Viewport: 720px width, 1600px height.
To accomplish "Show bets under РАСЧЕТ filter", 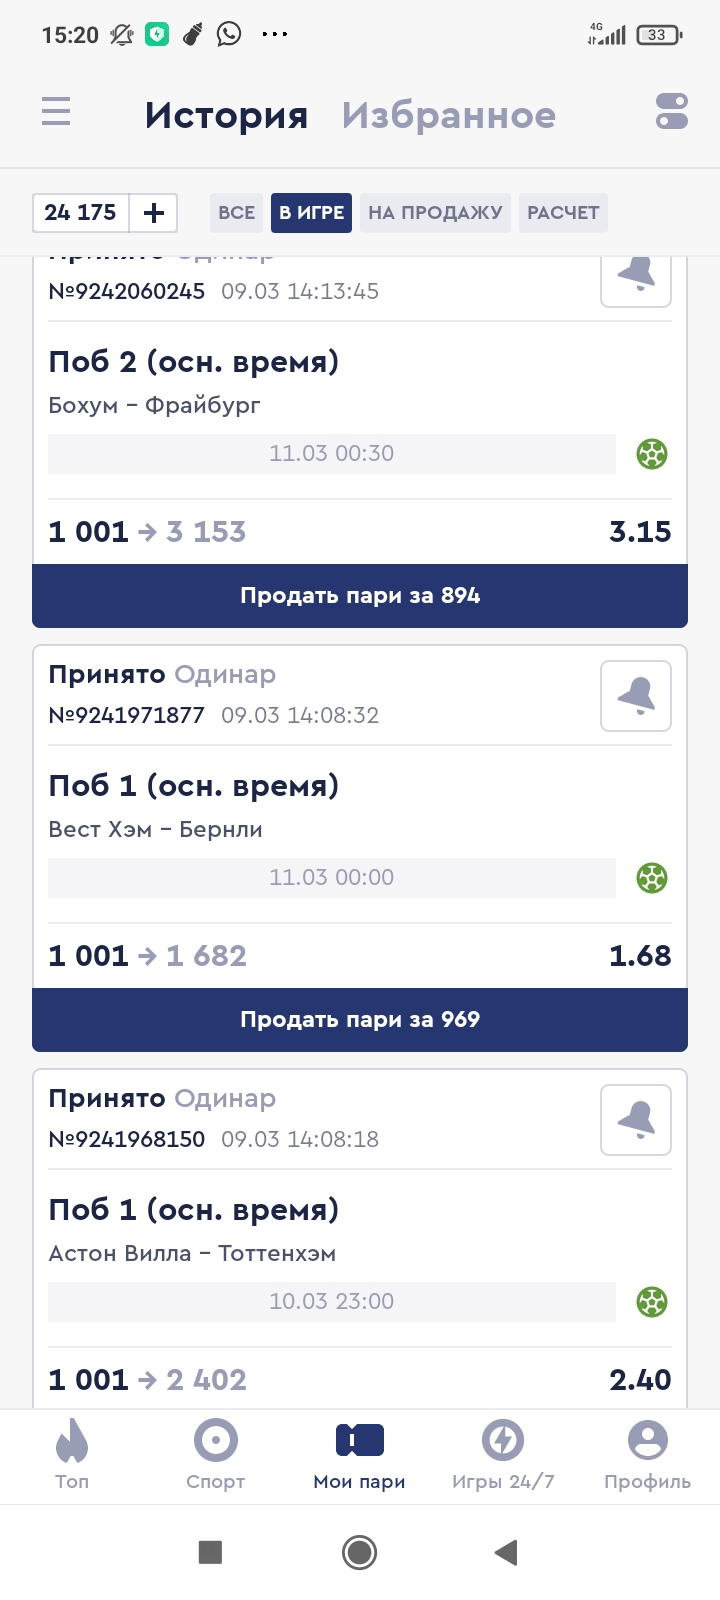I will [x=563, y=213].
